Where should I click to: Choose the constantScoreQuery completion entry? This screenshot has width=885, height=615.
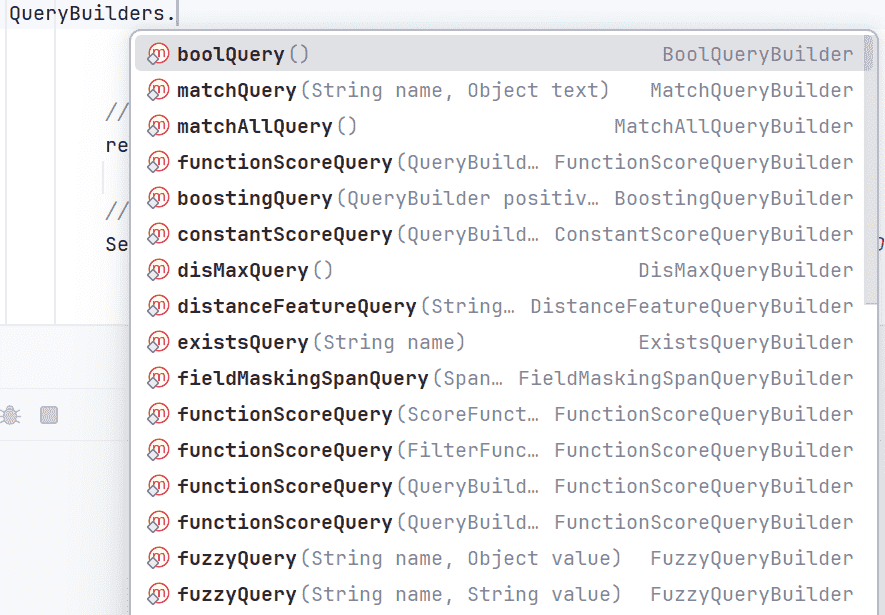284,235
